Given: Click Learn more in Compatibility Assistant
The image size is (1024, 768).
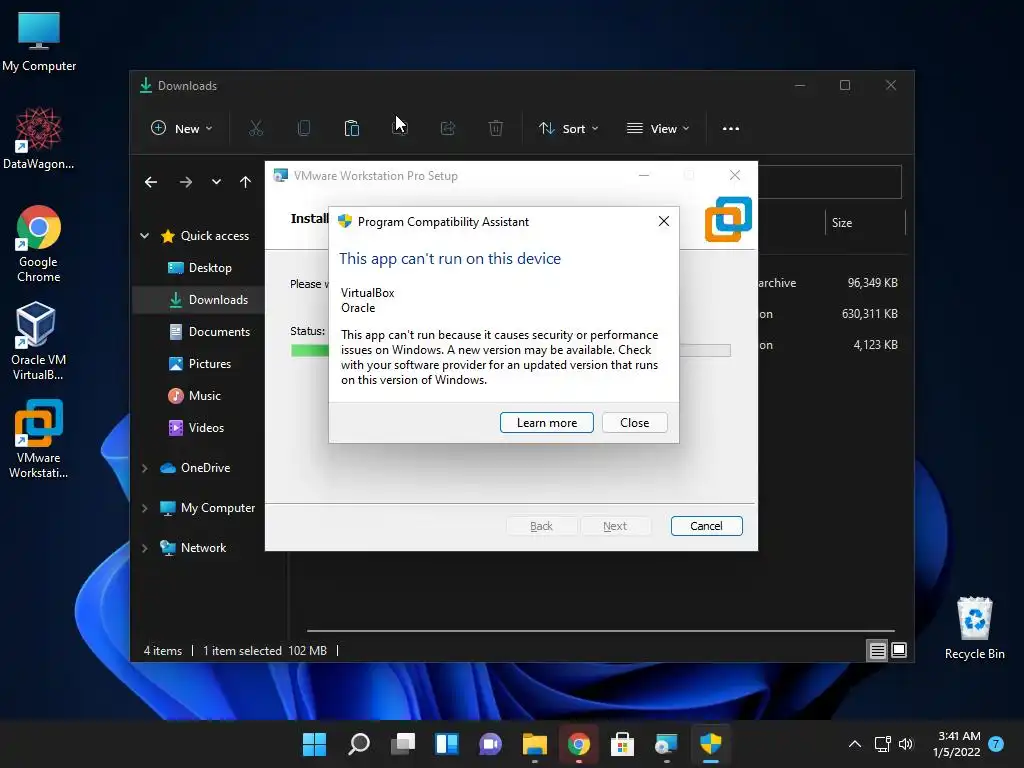Looking at the screenshot, I should pyautogui.click(x=547, y=423).
